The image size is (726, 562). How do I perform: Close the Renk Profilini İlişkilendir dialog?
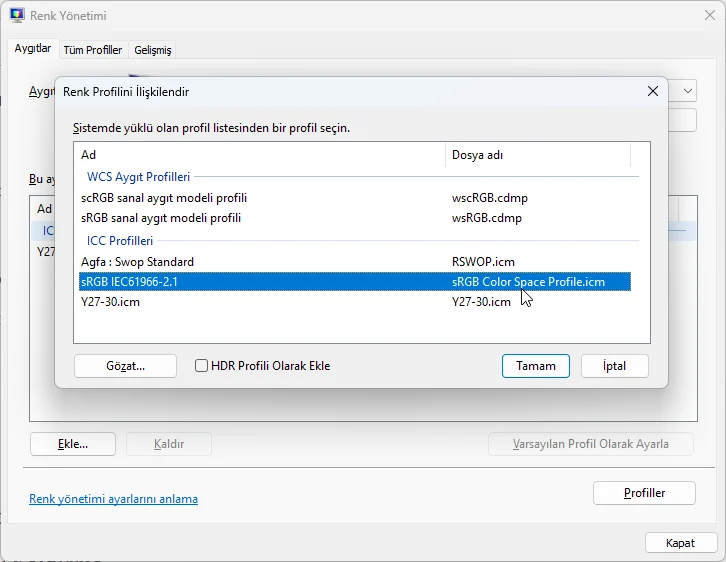point(653,91)
